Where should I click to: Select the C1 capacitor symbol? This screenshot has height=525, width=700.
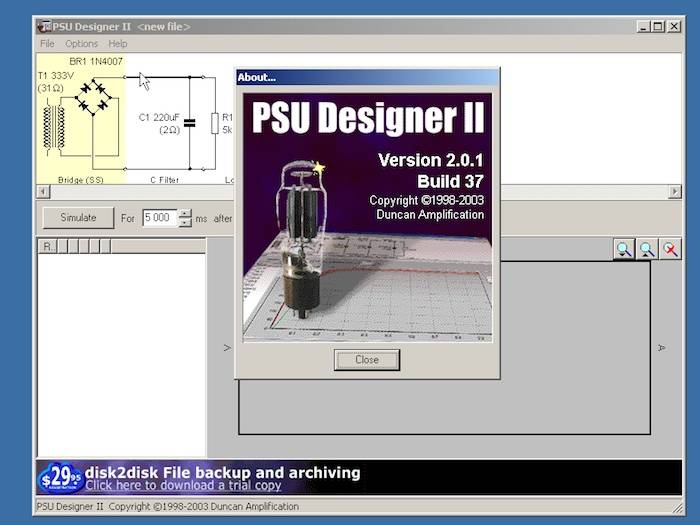point(190,123)
